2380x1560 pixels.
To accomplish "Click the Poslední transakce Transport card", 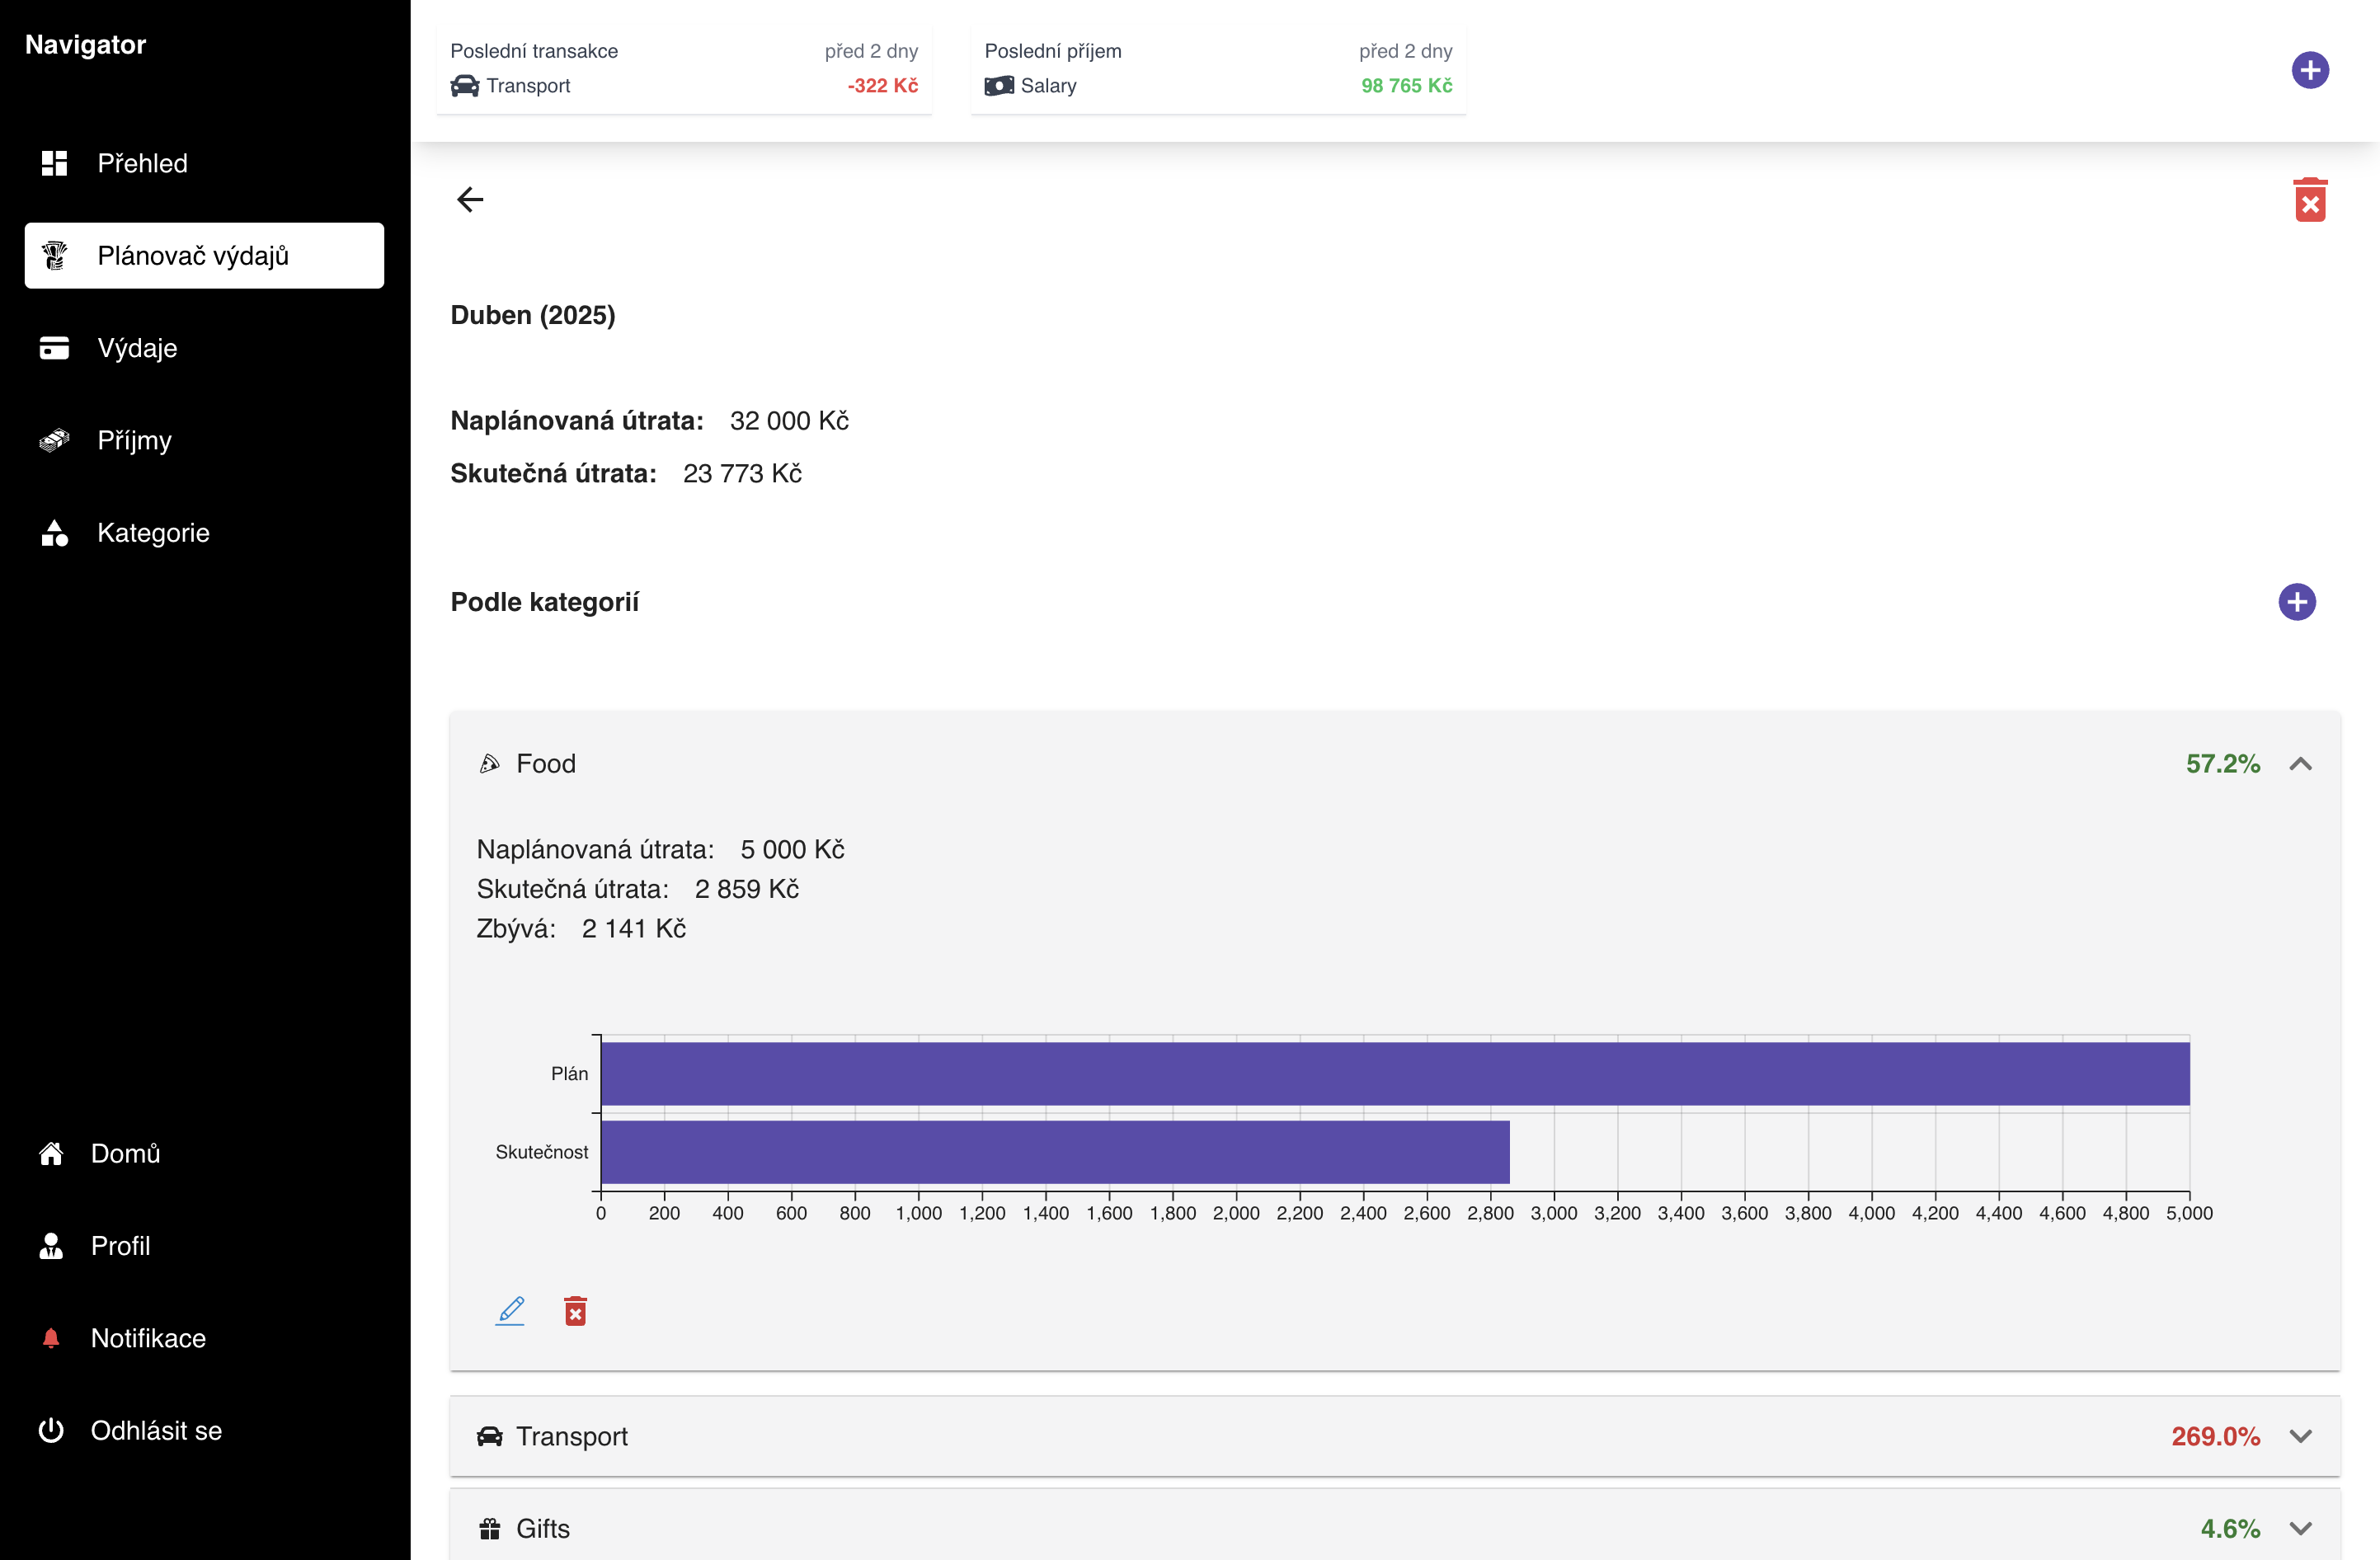I will (684, 69).
